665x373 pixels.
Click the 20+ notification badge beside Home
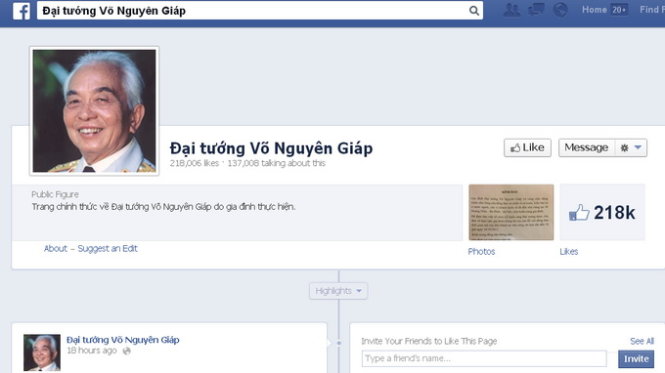[619, 10]
